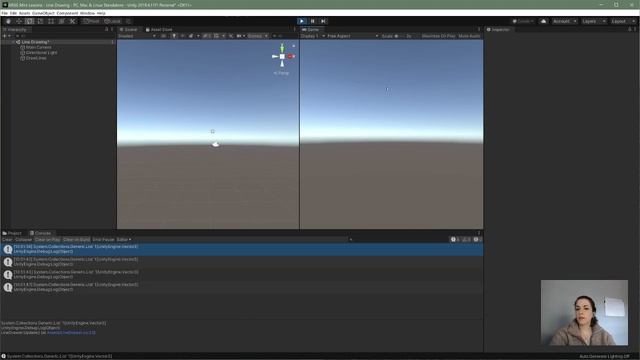
Task: Select the camera gizmo in Scene view
Action: pos(216,144)
